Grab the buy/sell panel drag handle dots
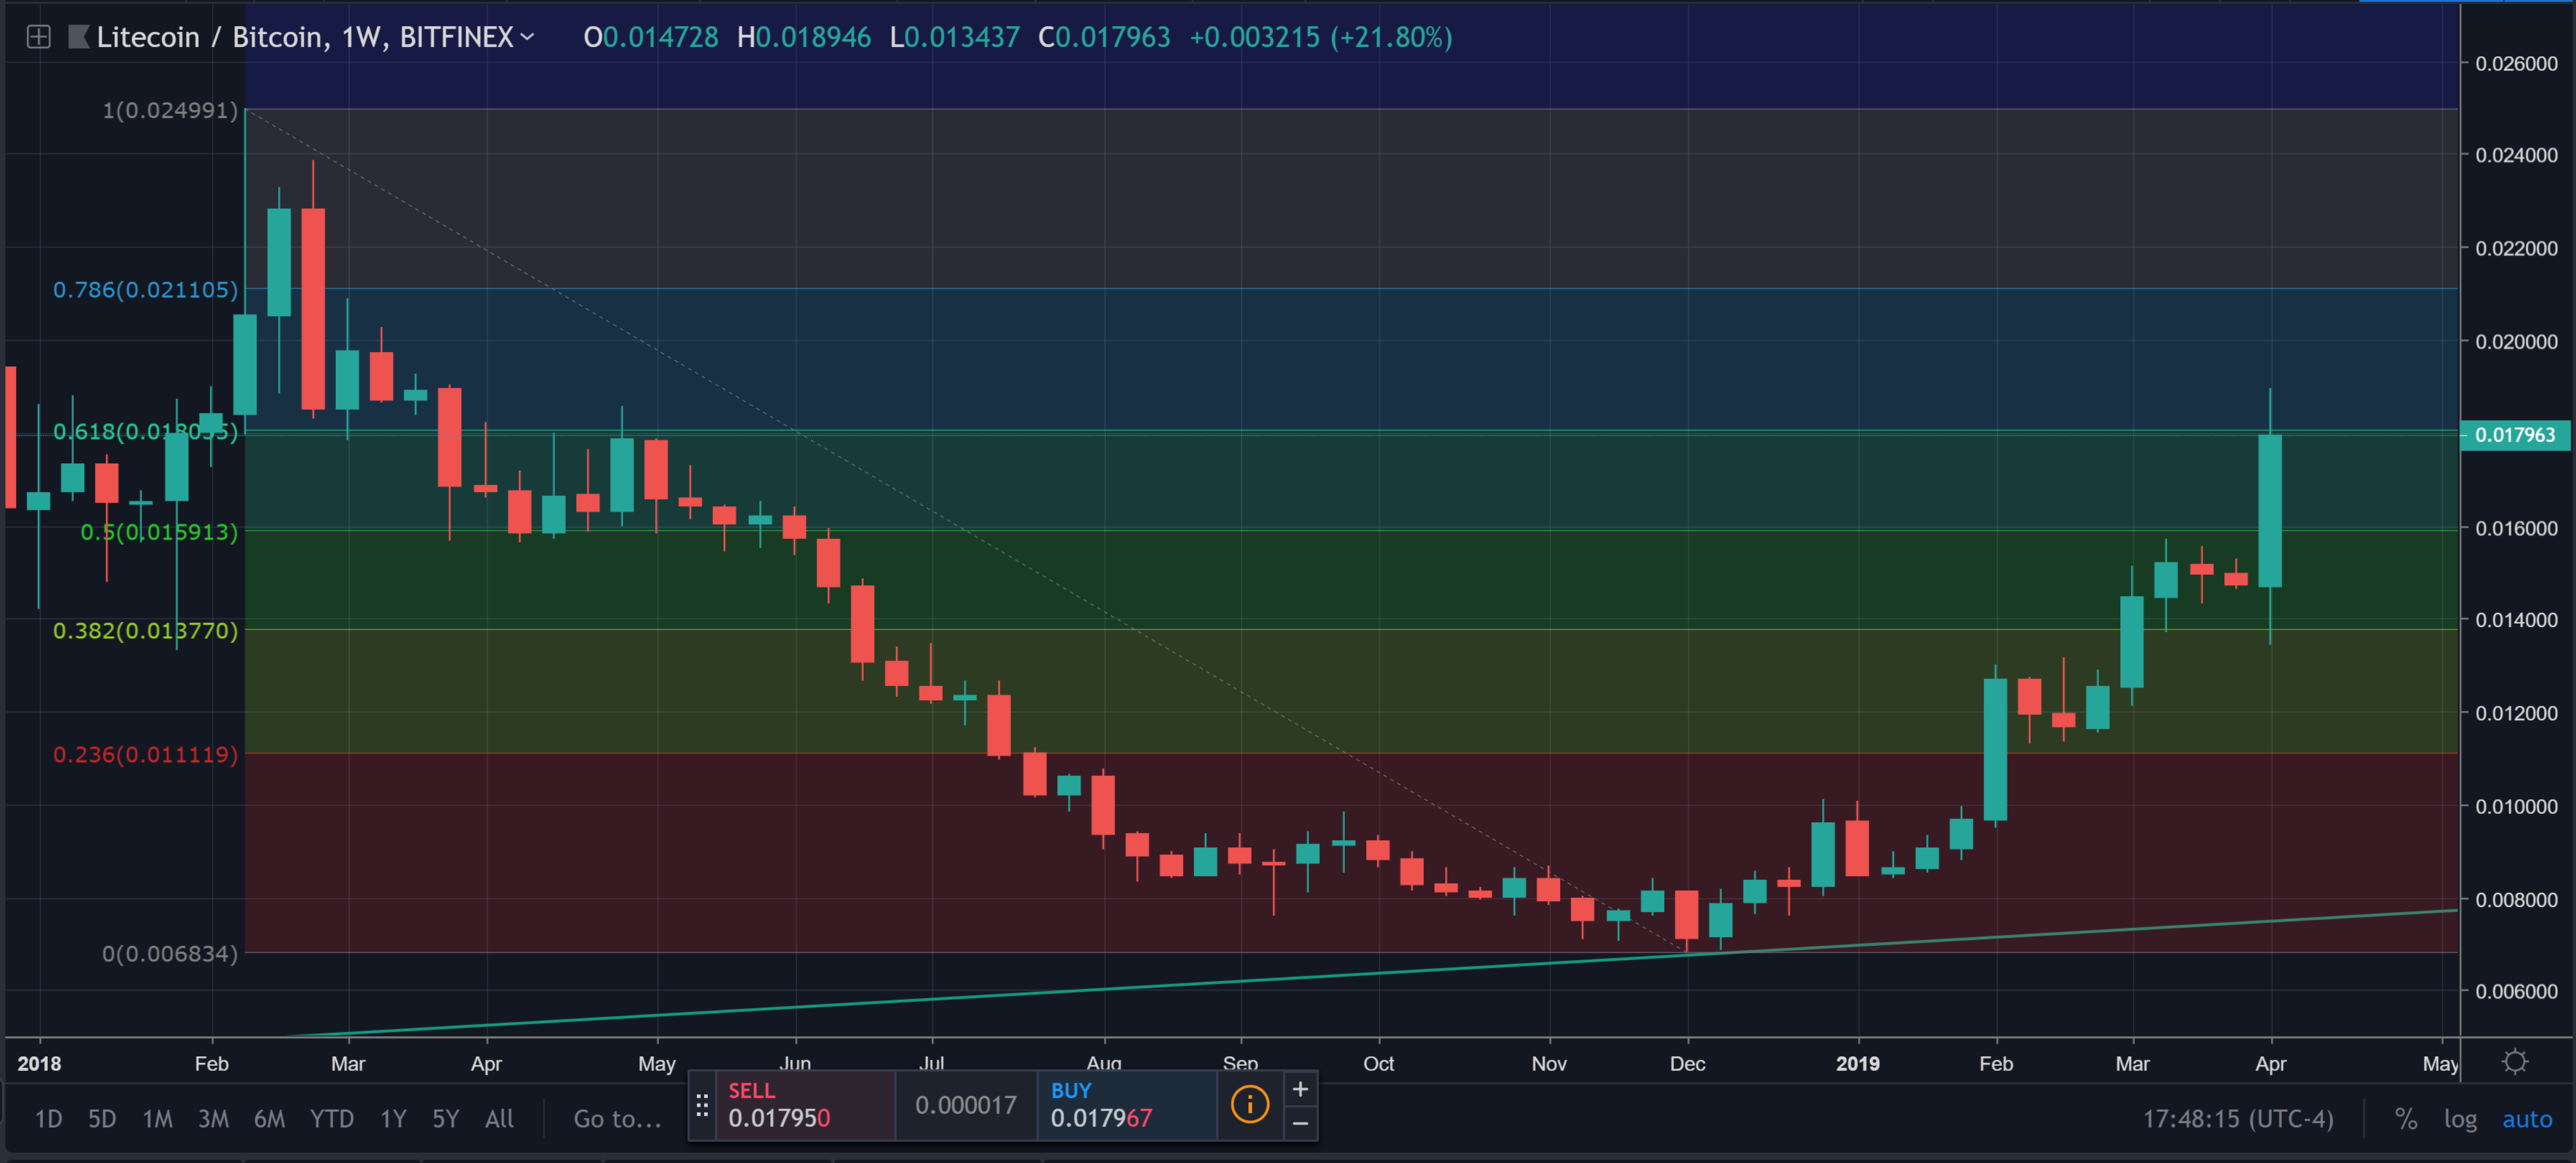Image resolution: width=2576 pixels, height=1163 pixels. point(702,1105)
